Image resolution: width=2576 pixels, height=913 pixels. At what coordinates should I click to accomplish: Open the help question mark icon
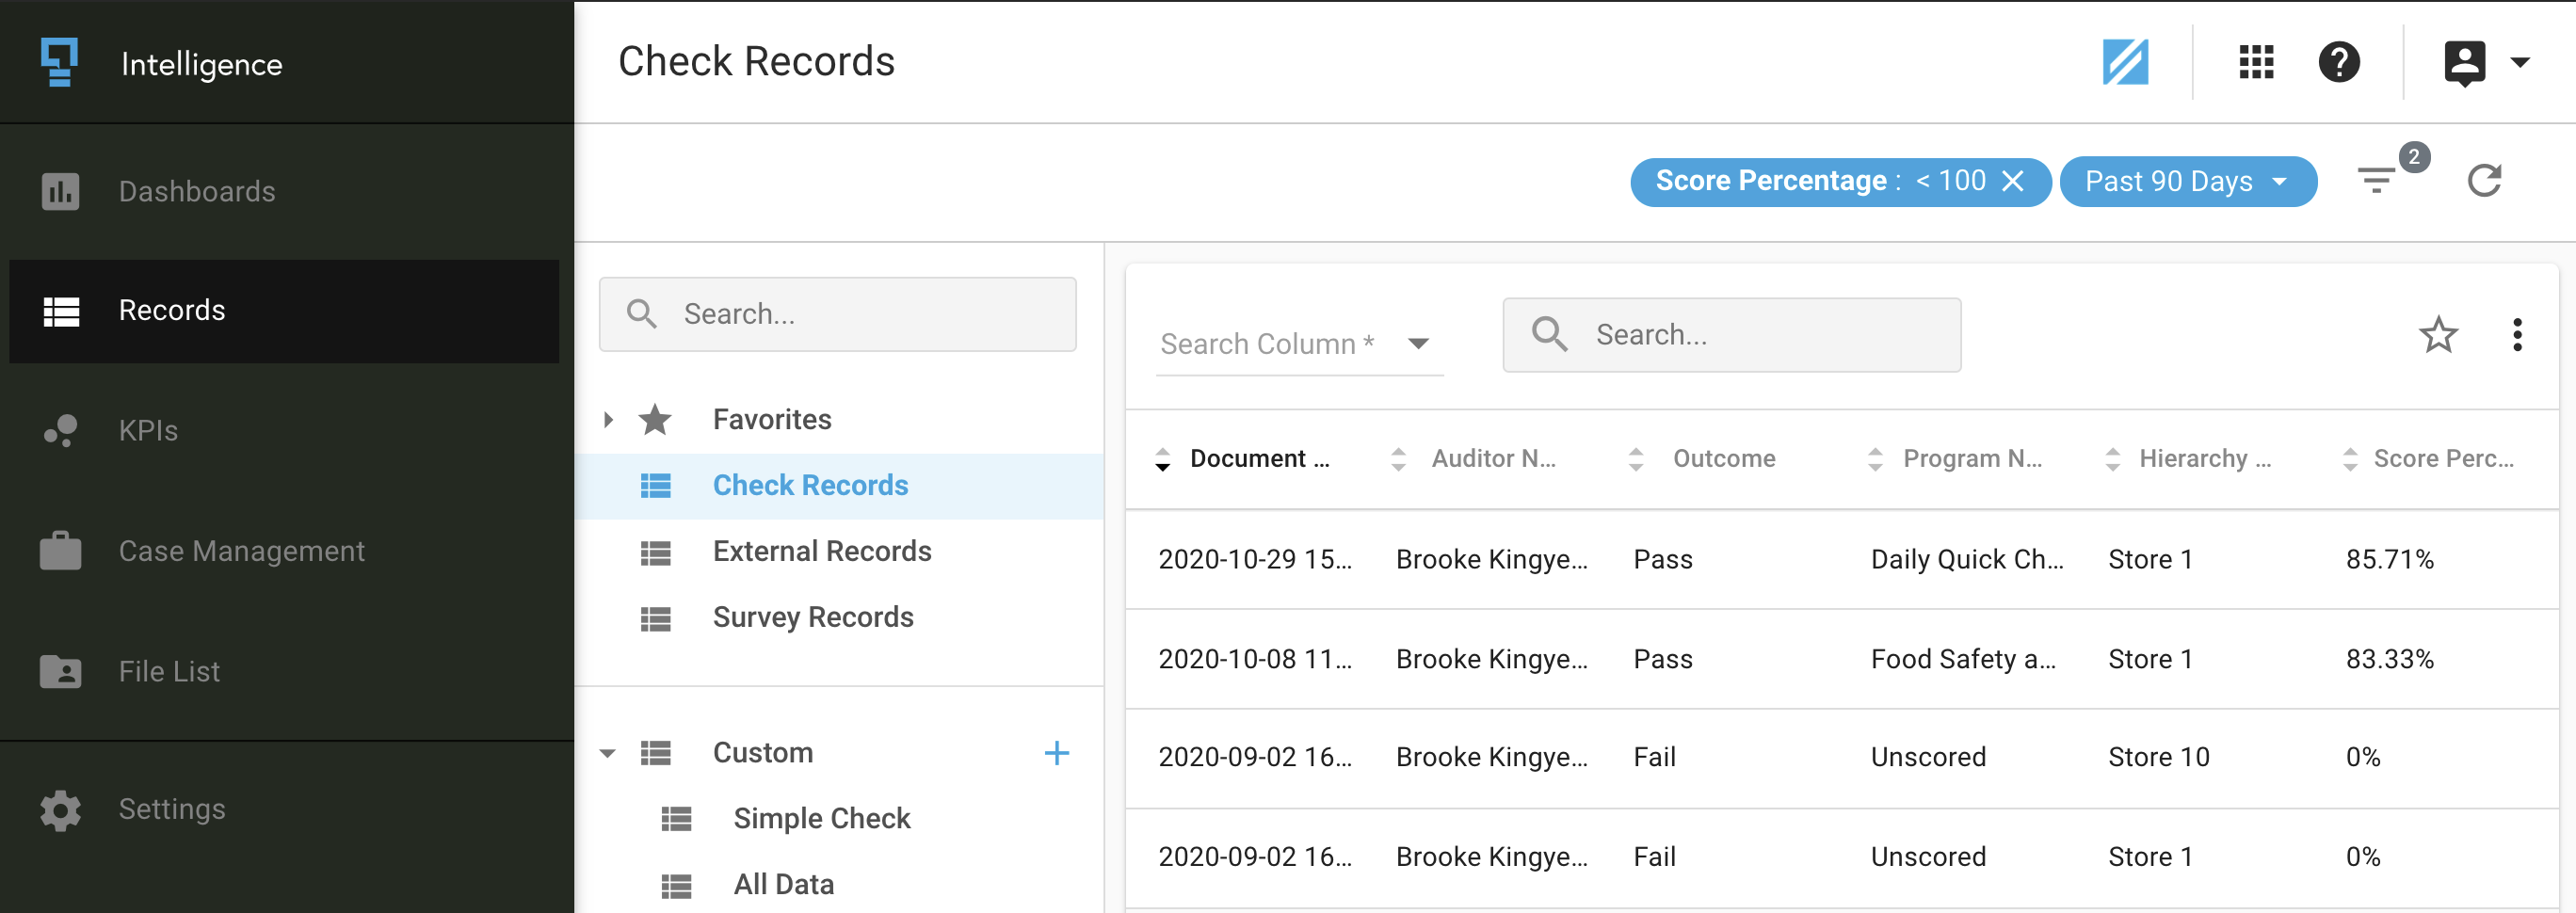pyautogui.click(x=2339, y=62)
